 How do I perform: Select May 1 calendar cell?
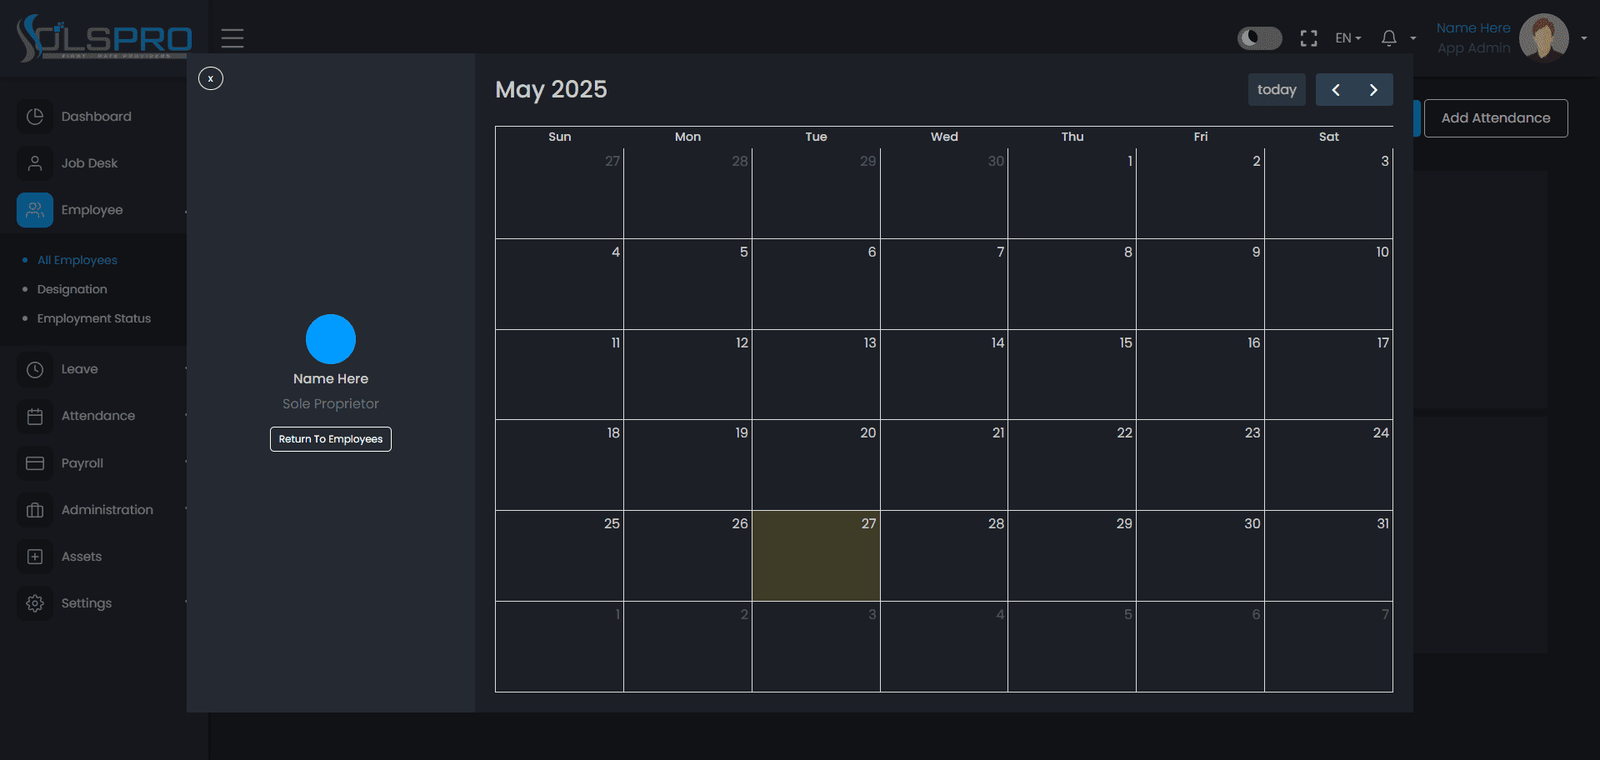1072,193
